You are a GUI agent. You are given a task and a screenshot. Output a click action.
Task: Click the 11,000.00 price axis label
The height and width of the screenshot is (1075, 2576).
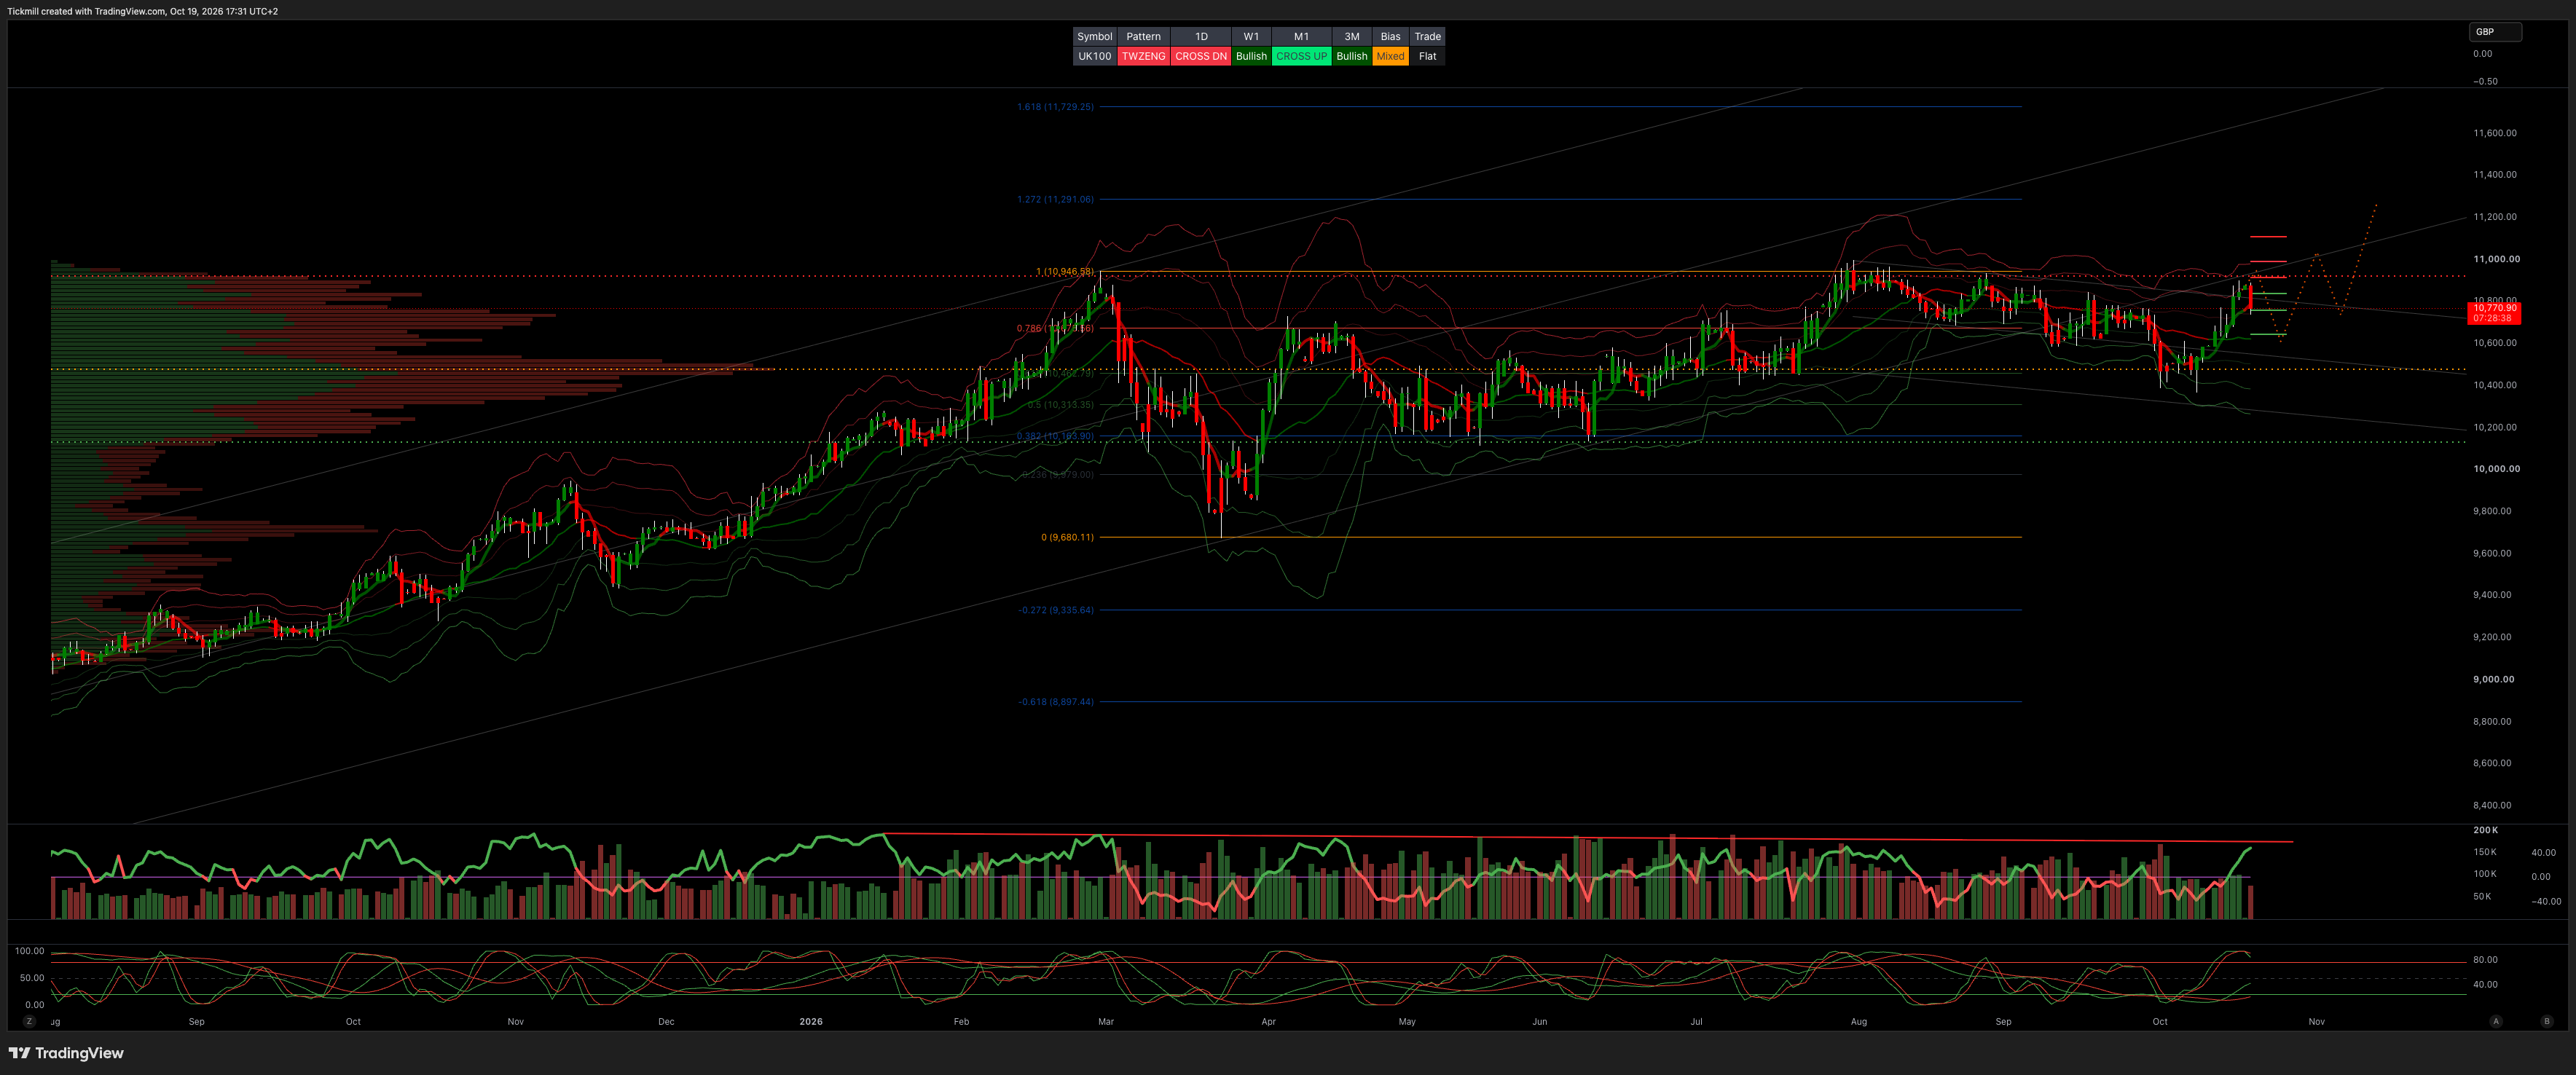coord(2496,259)
